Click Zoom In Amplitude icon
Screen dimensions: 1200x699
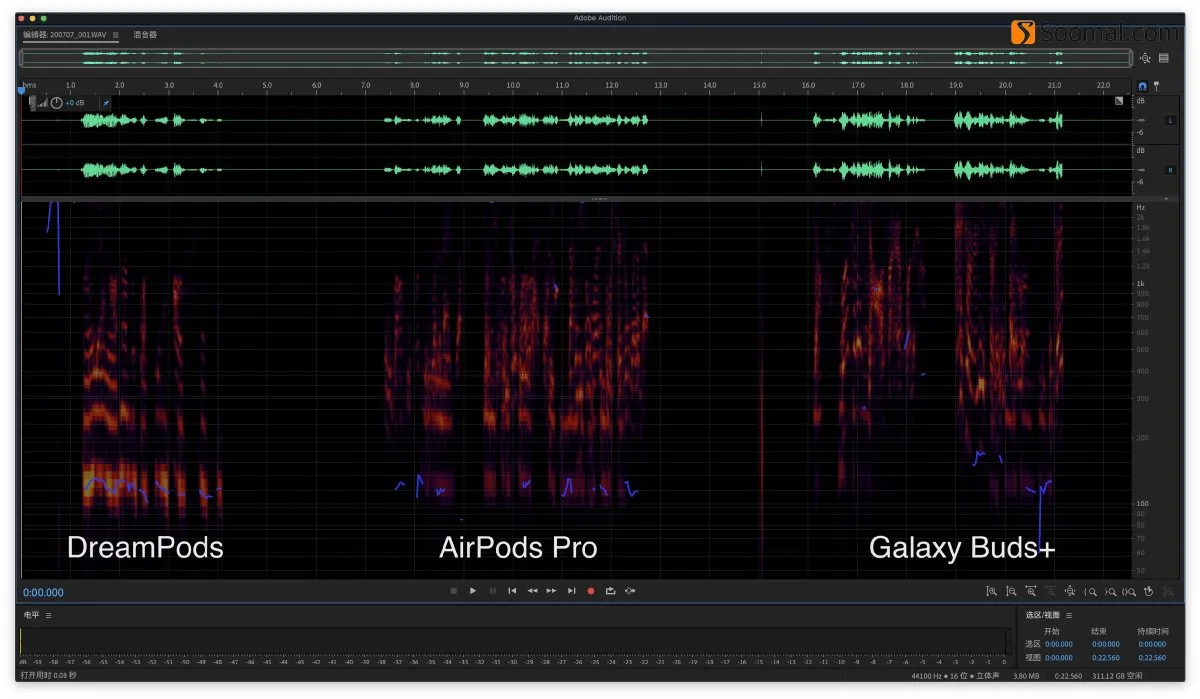992,591
